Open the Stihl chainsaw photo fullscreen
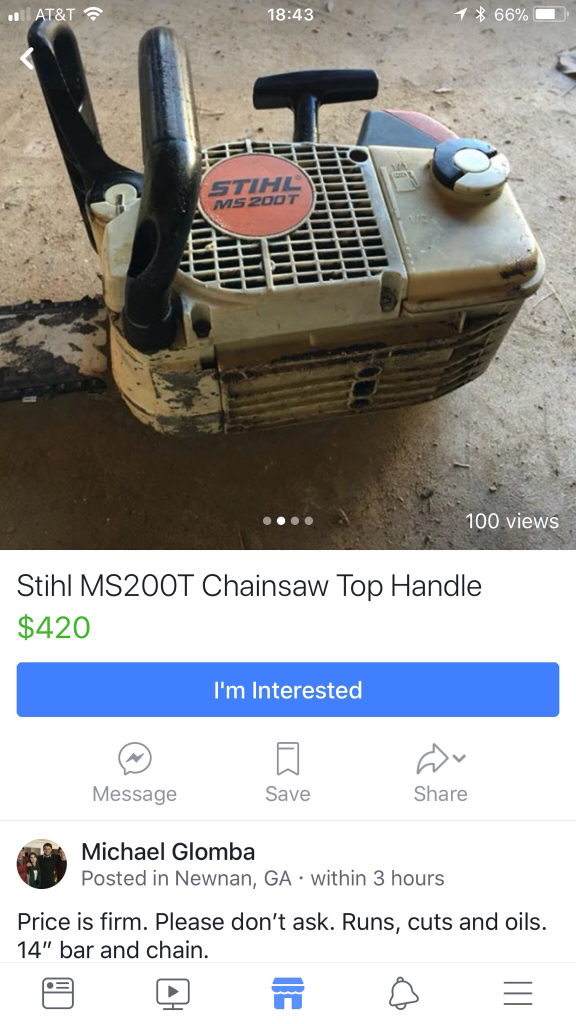Screen dimensions: 576x1024 (287, 274)
